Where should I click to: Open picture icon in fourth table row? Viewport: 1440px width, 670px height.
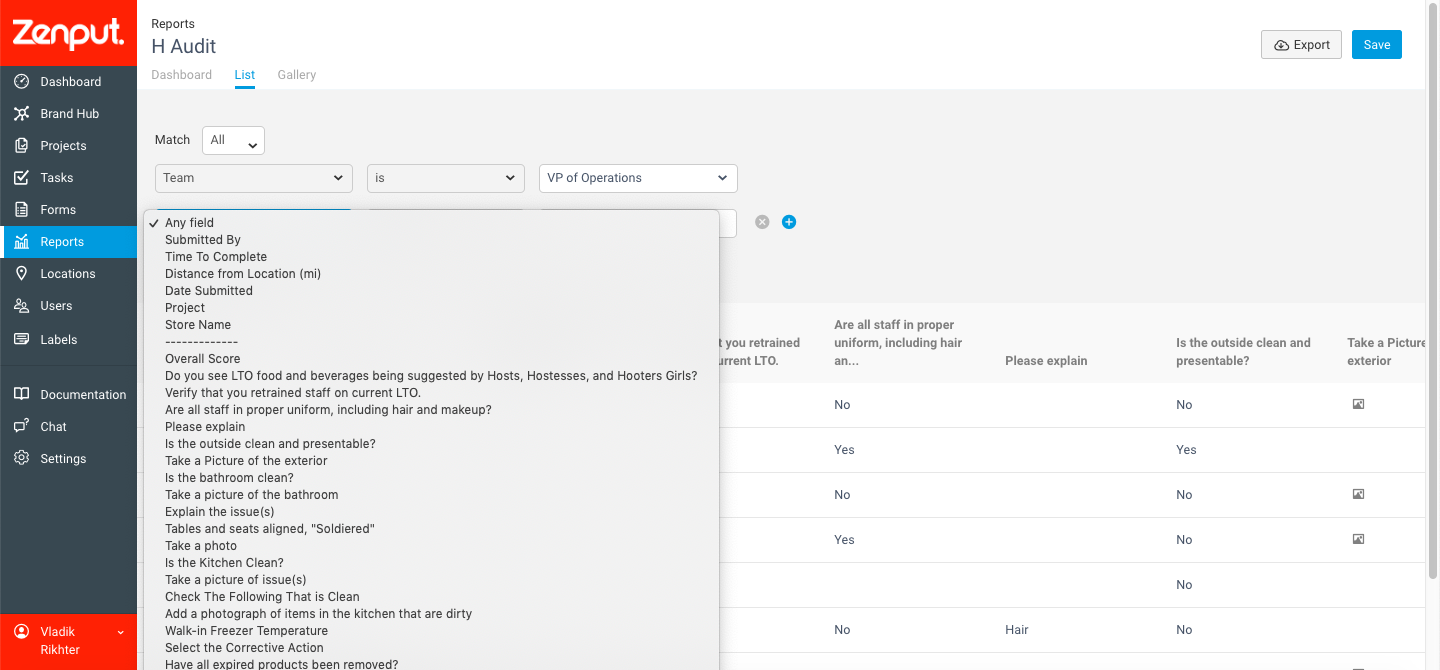point(1358,539)
